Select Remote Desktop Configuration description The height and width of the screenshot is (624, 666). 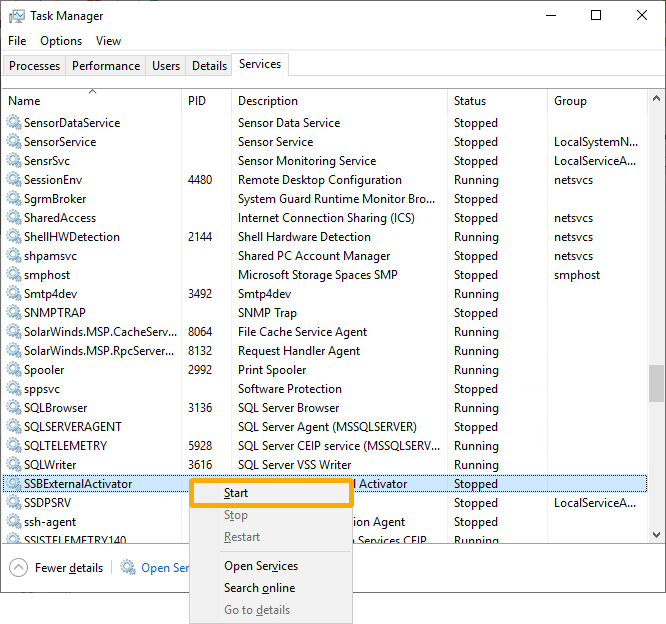click(x=320, y=180)
